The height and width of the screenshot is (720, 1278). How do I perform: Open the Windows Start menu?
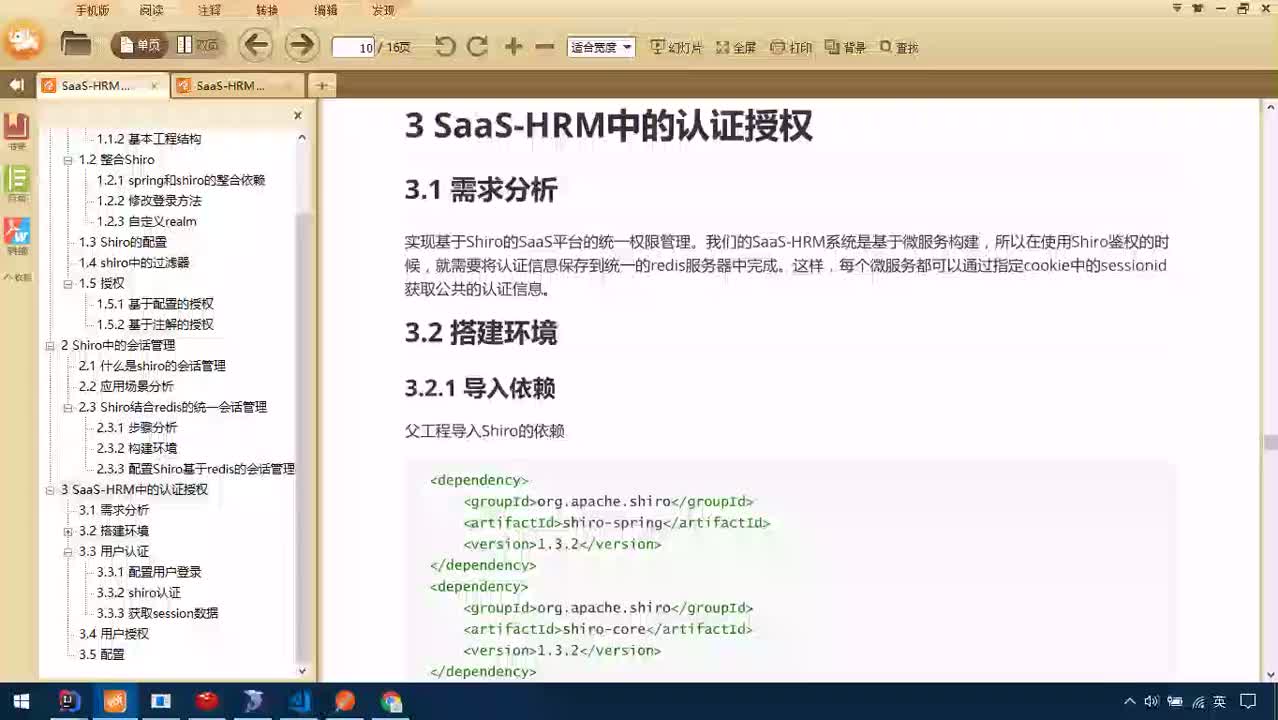20,702
